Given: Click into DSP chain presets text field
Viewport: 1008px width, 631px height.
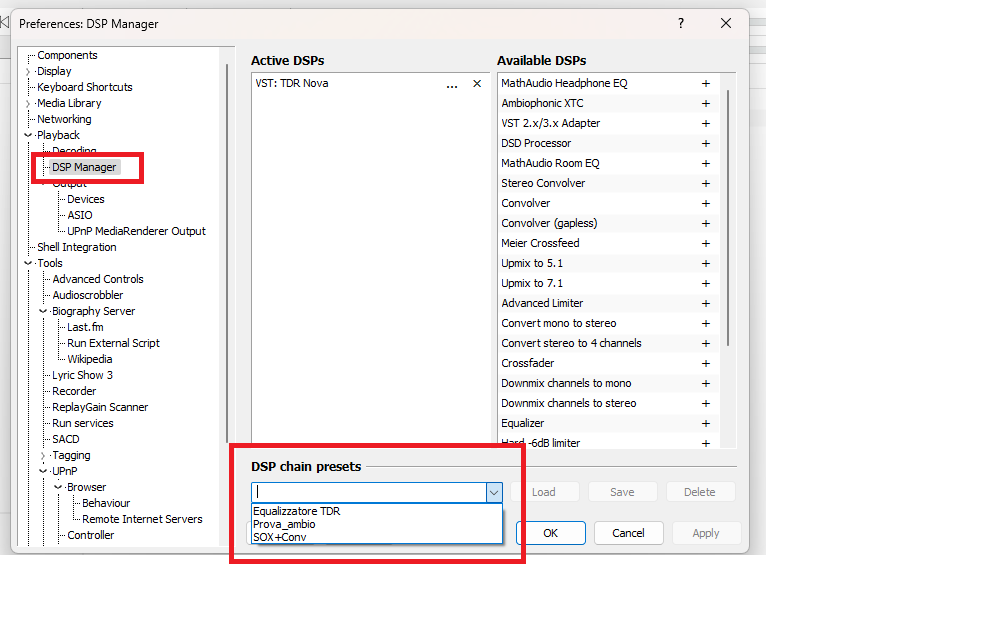Looking at the screenshot, I should pyautogui.click(x=370, y=492).
